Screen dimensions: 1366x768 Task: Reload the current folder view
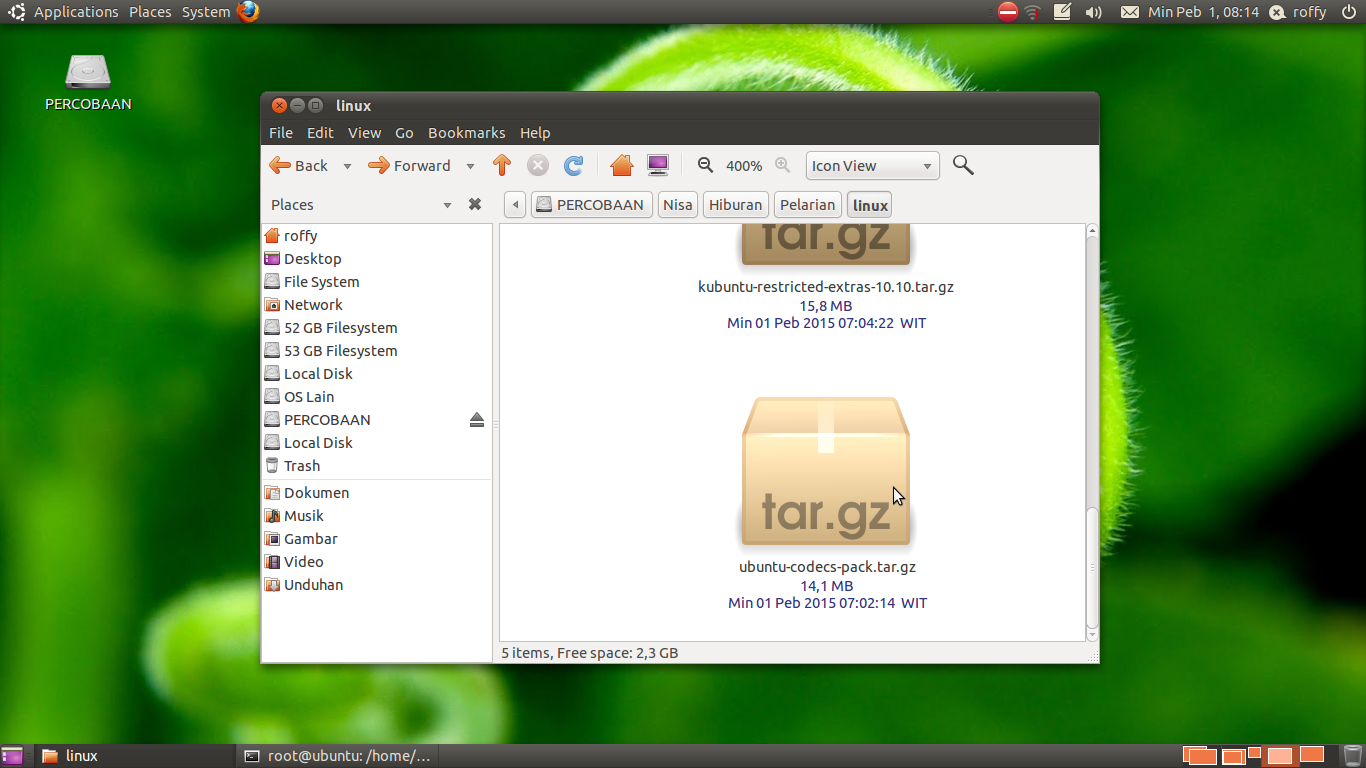pyautogui.click(x=573, y=166)
